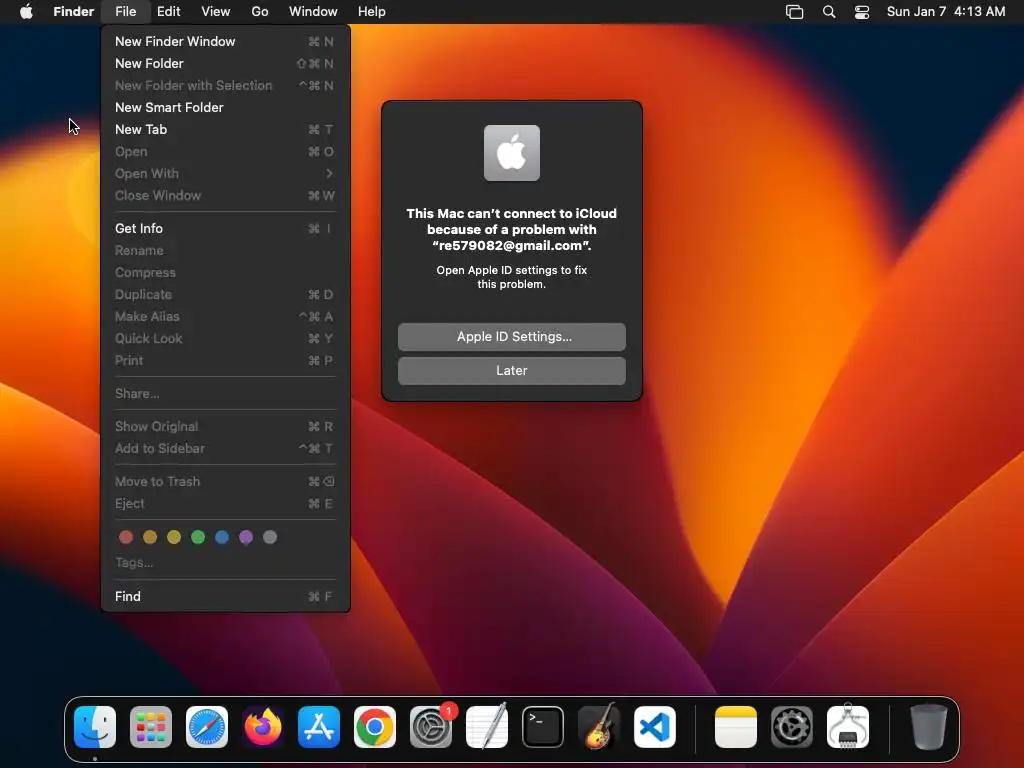Dismiss dialog with Later button
Viewport: 1024px width, 768px height.
coord(512,370)
